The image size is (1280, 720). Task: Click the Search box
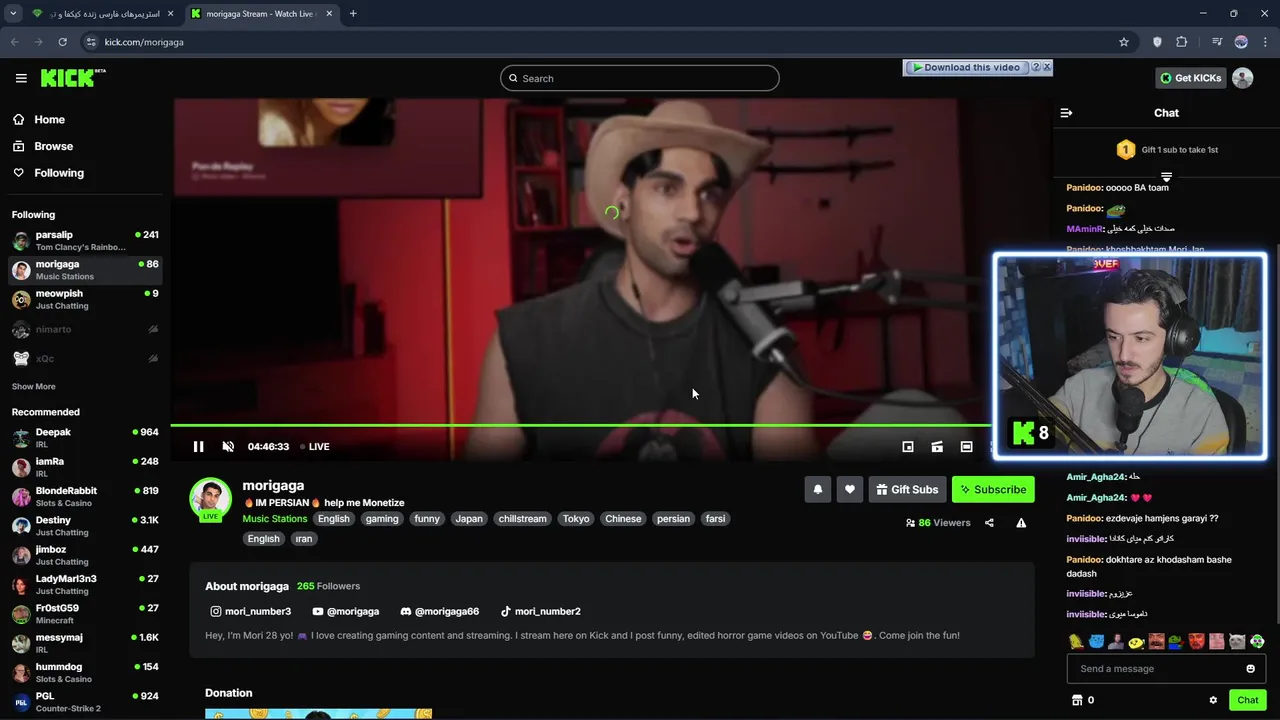click(x=640, y=78)
